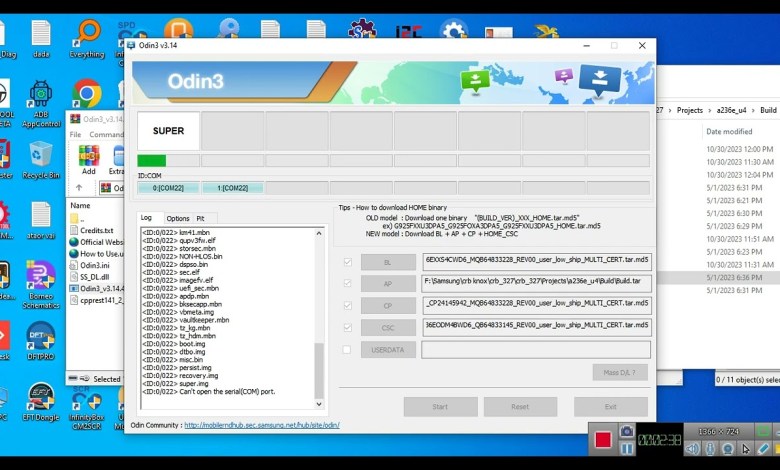Viewport: 780px width, 470px height.
Task: Click the BL file path field
Action: click(536, 262)
